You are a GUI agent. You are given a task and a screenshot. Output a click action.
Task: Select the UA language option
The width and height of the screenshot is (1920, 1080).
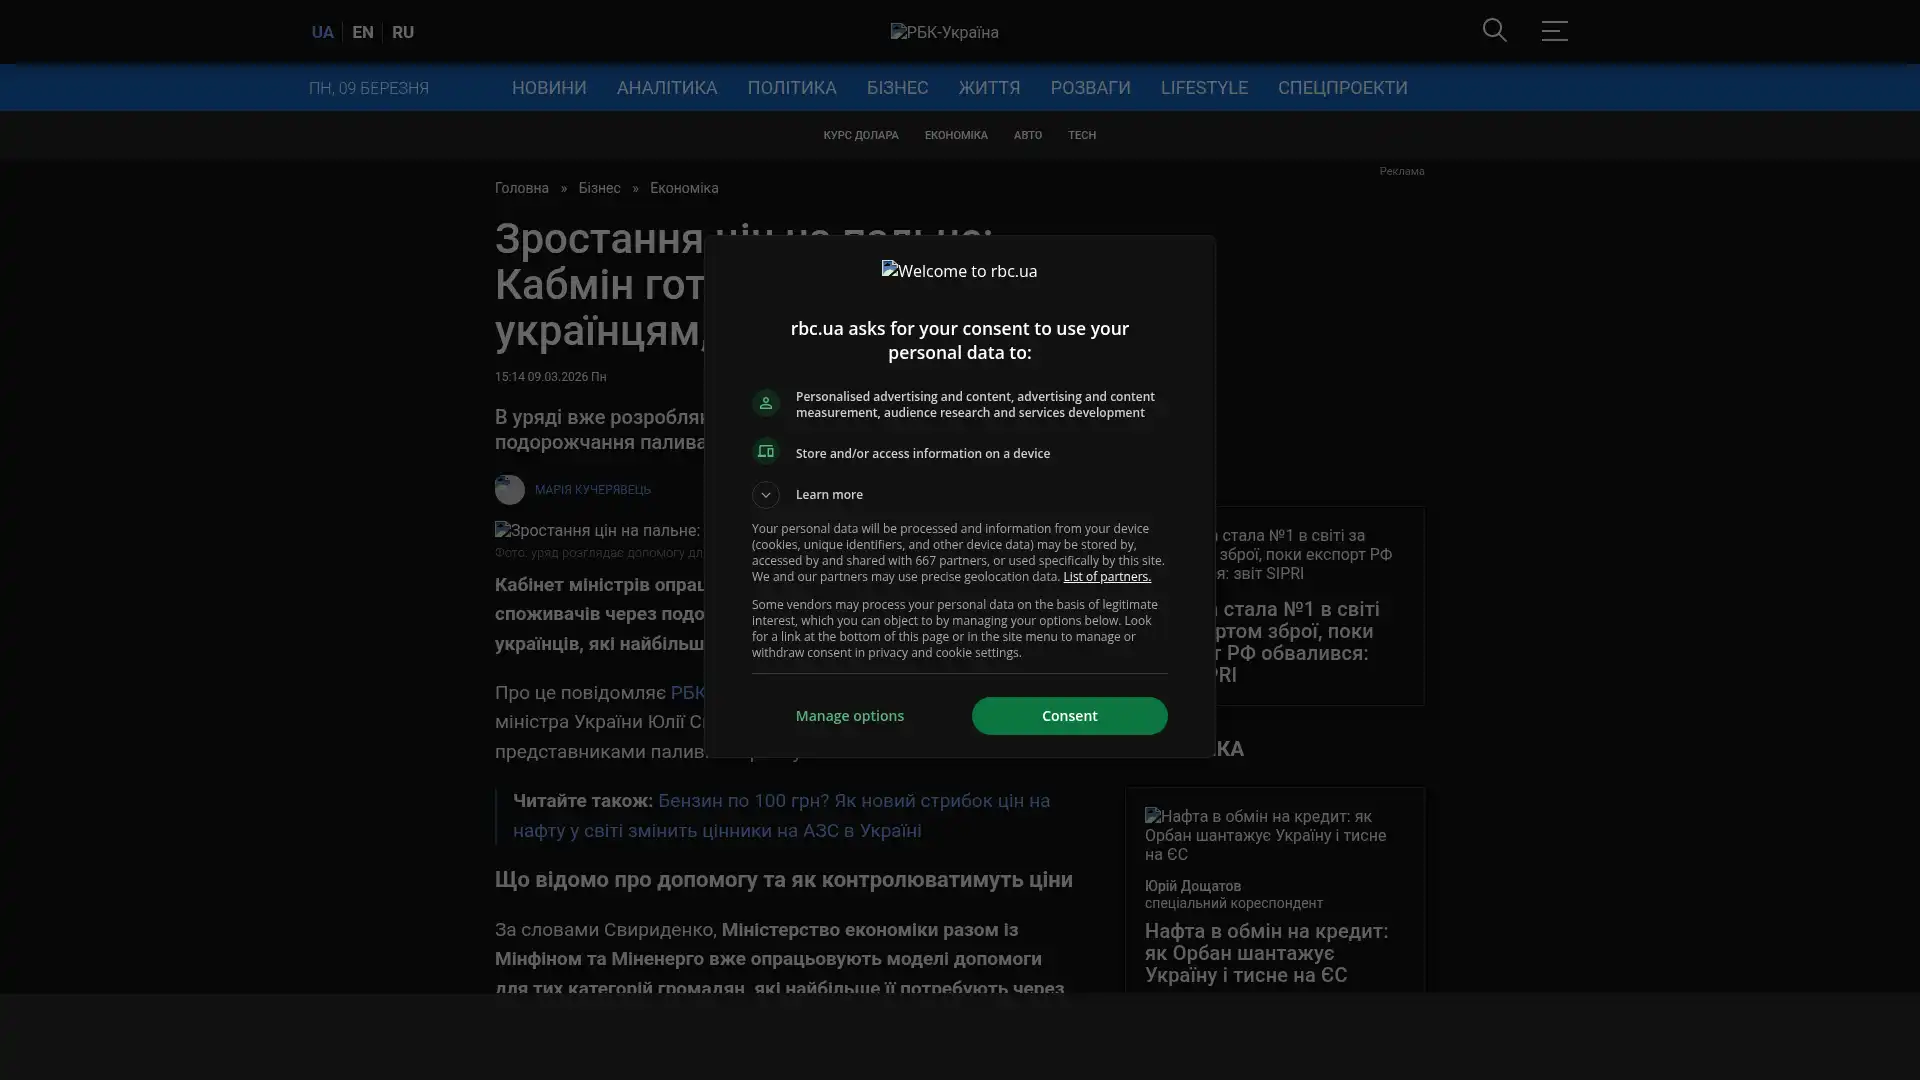coord(322,32)
